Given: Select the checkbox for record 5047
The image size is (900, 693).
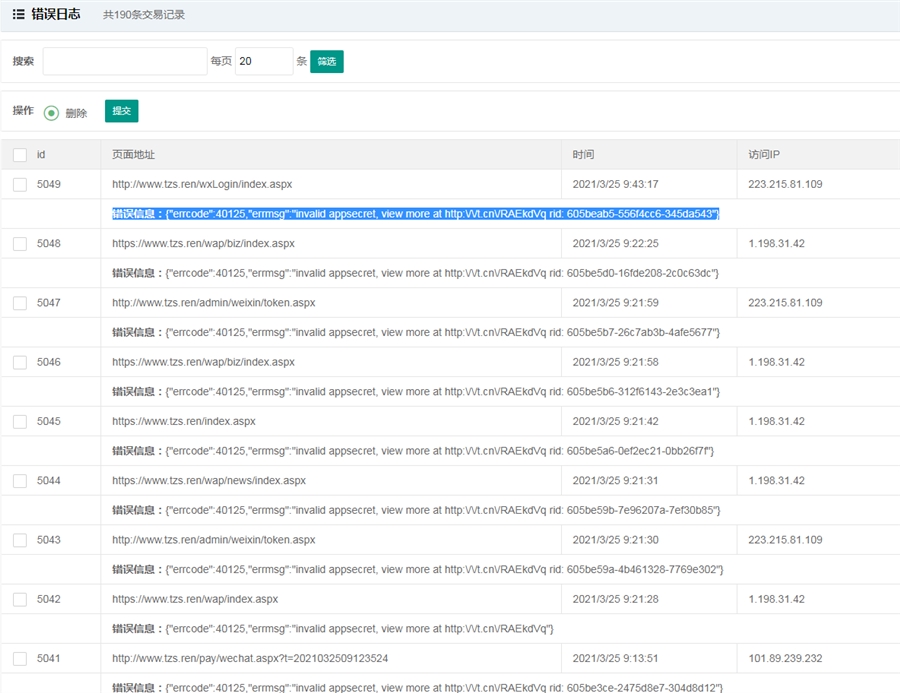Looking at the screenshot, I should (x=20, y=302).
